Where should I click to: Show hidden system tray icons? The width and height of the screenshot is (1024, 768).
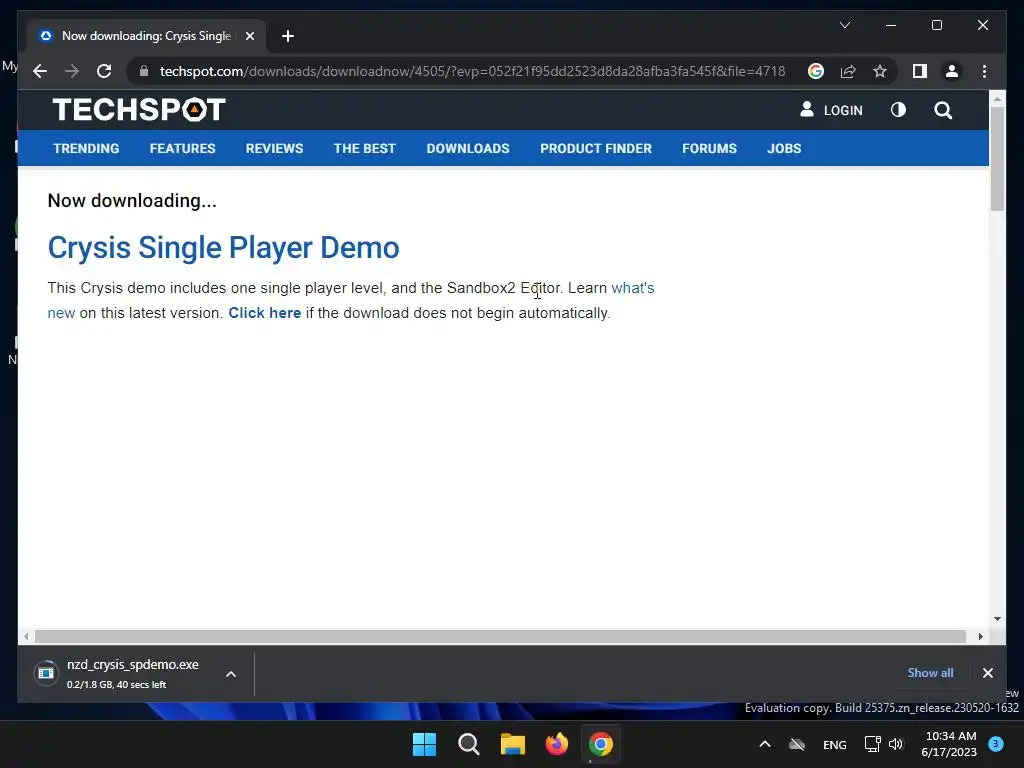[765, 744]
